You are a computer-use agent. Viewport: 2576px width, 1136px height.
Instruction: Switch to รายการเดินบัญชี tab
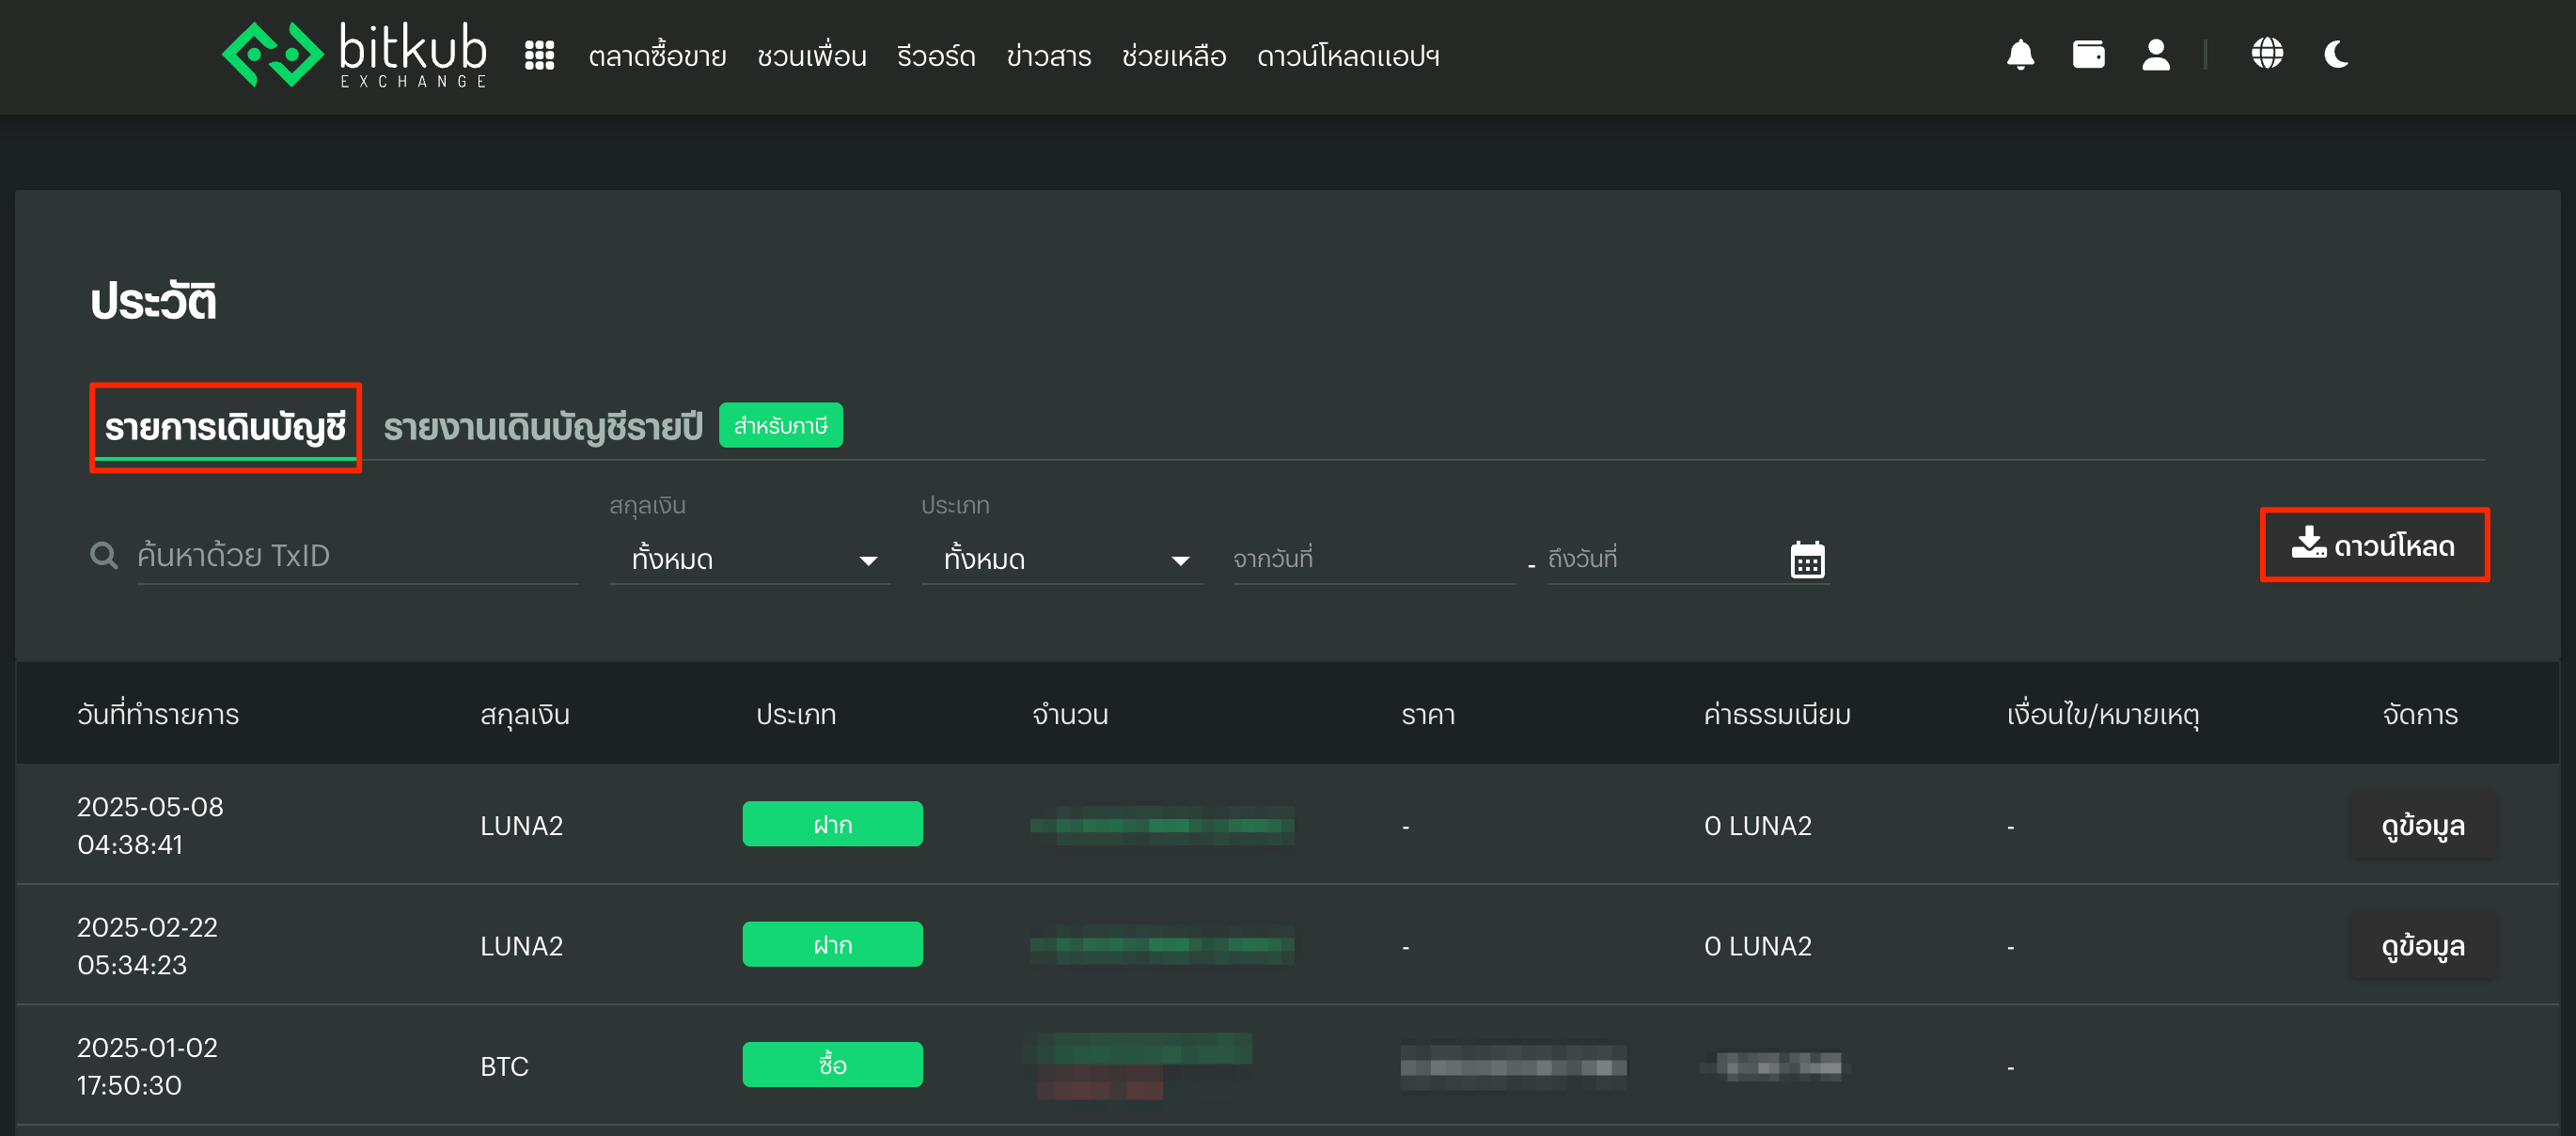(225, 427)
